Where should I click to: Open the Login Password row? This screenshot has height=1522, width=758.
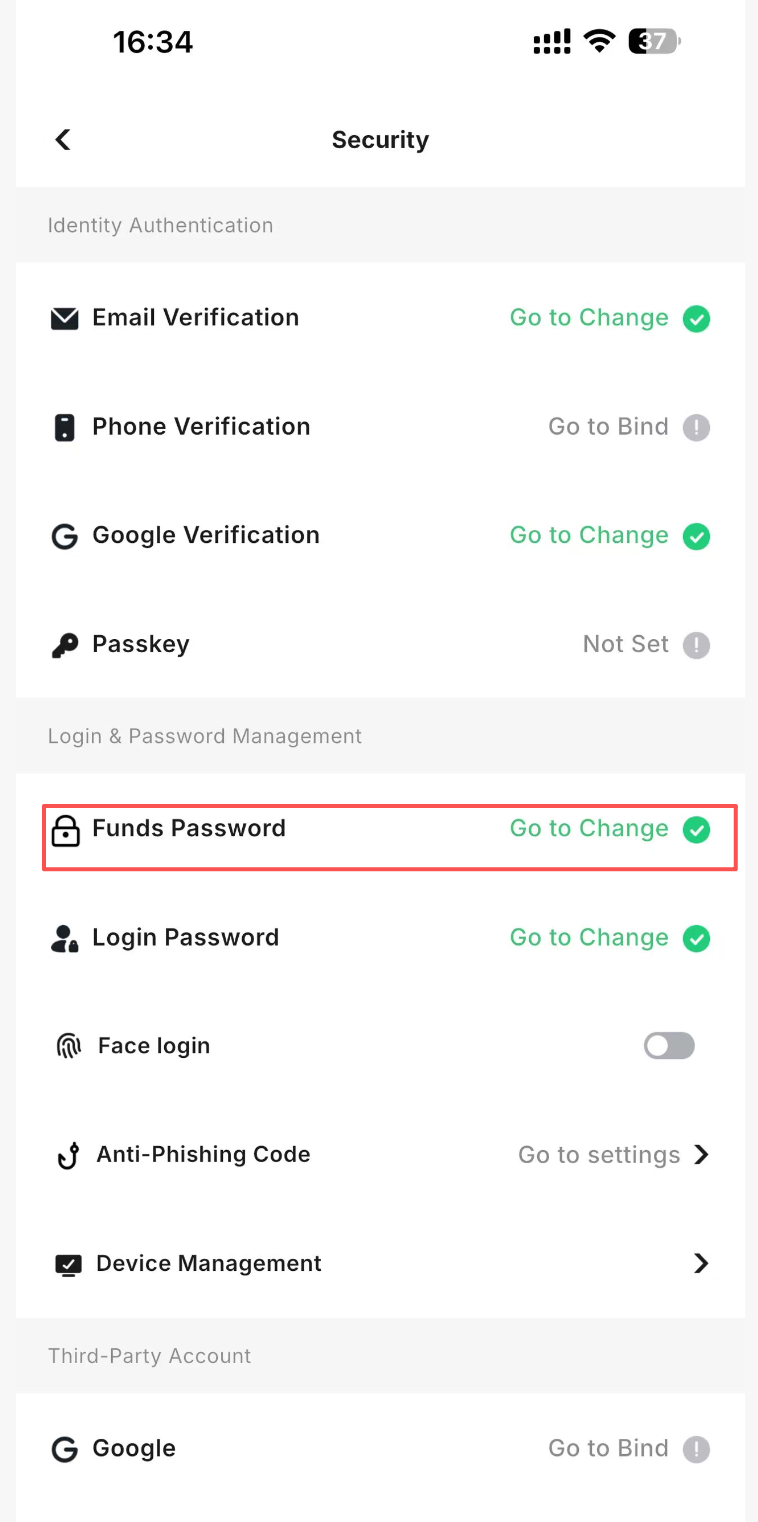pos(380,938)
